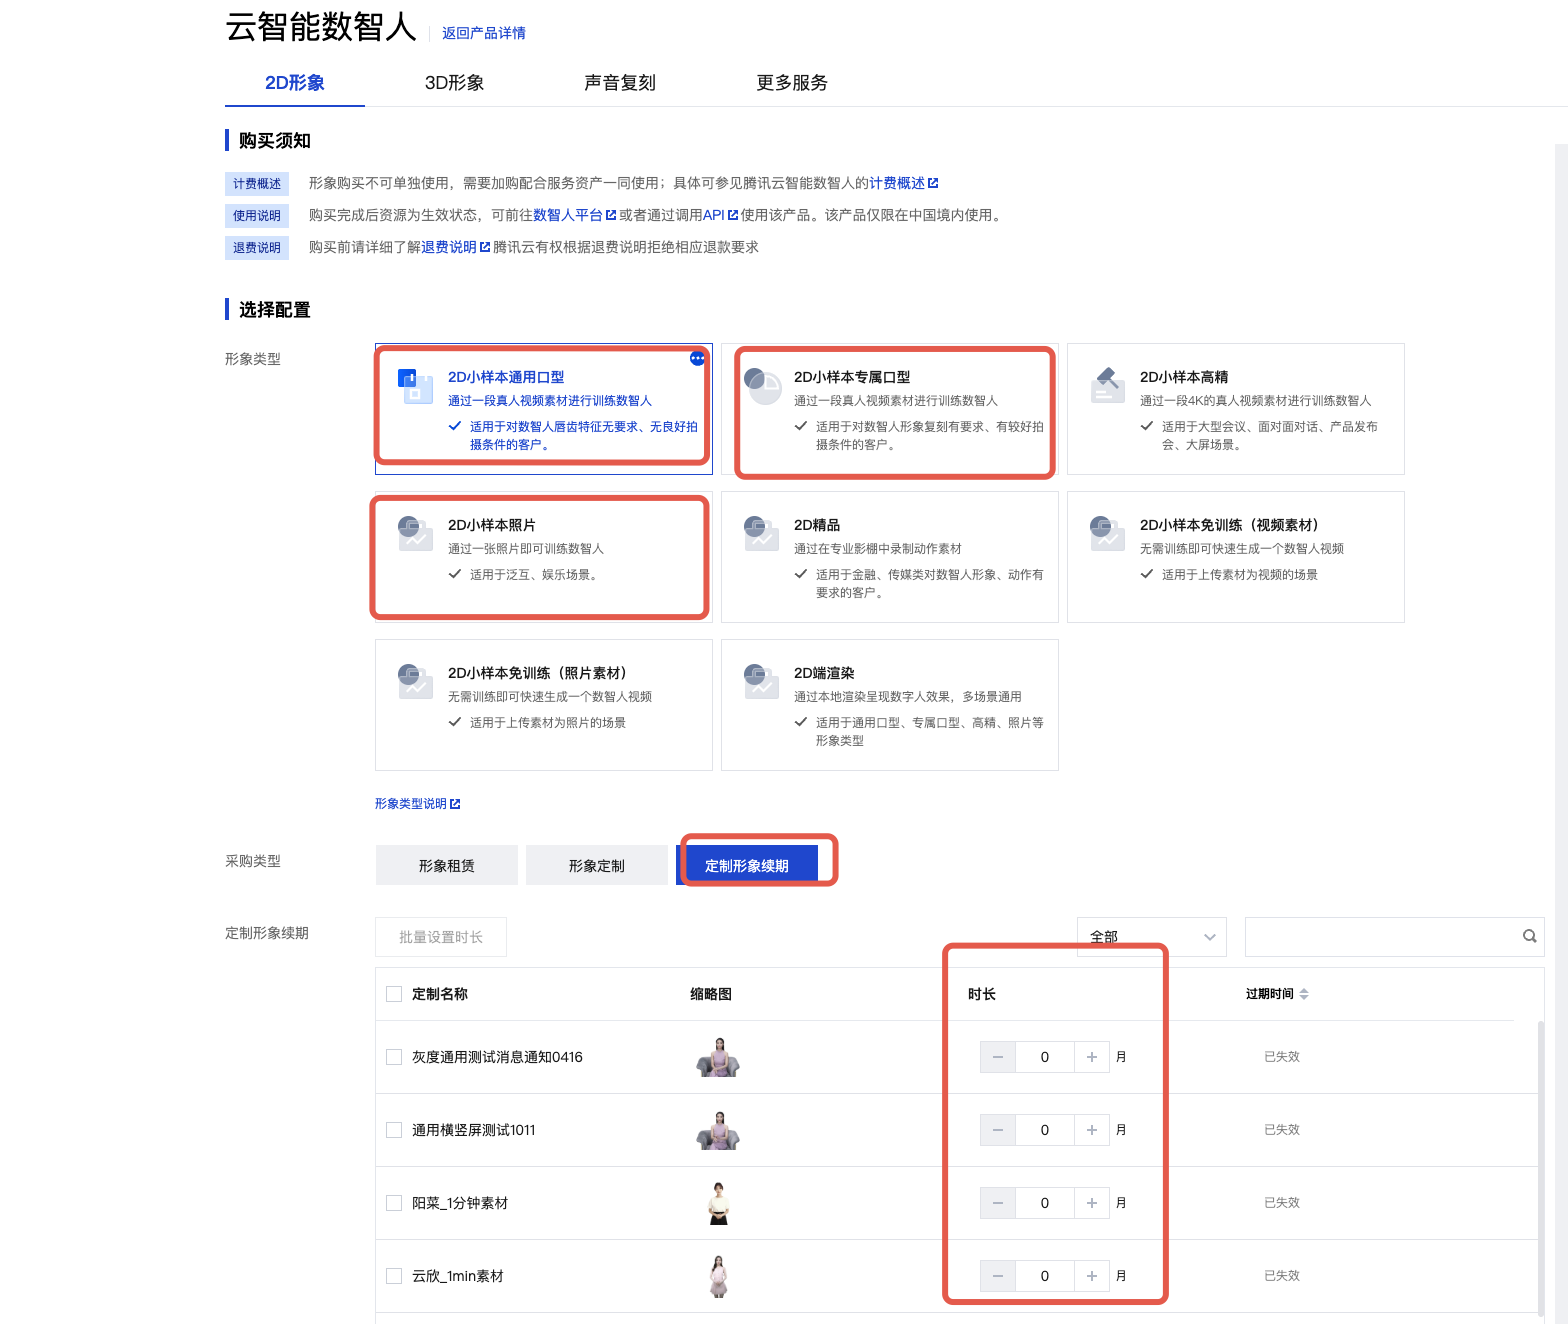Click the 2D端渲染 card icon
The width and height of the screenshot is (1568, 1324).
(761, 680)
